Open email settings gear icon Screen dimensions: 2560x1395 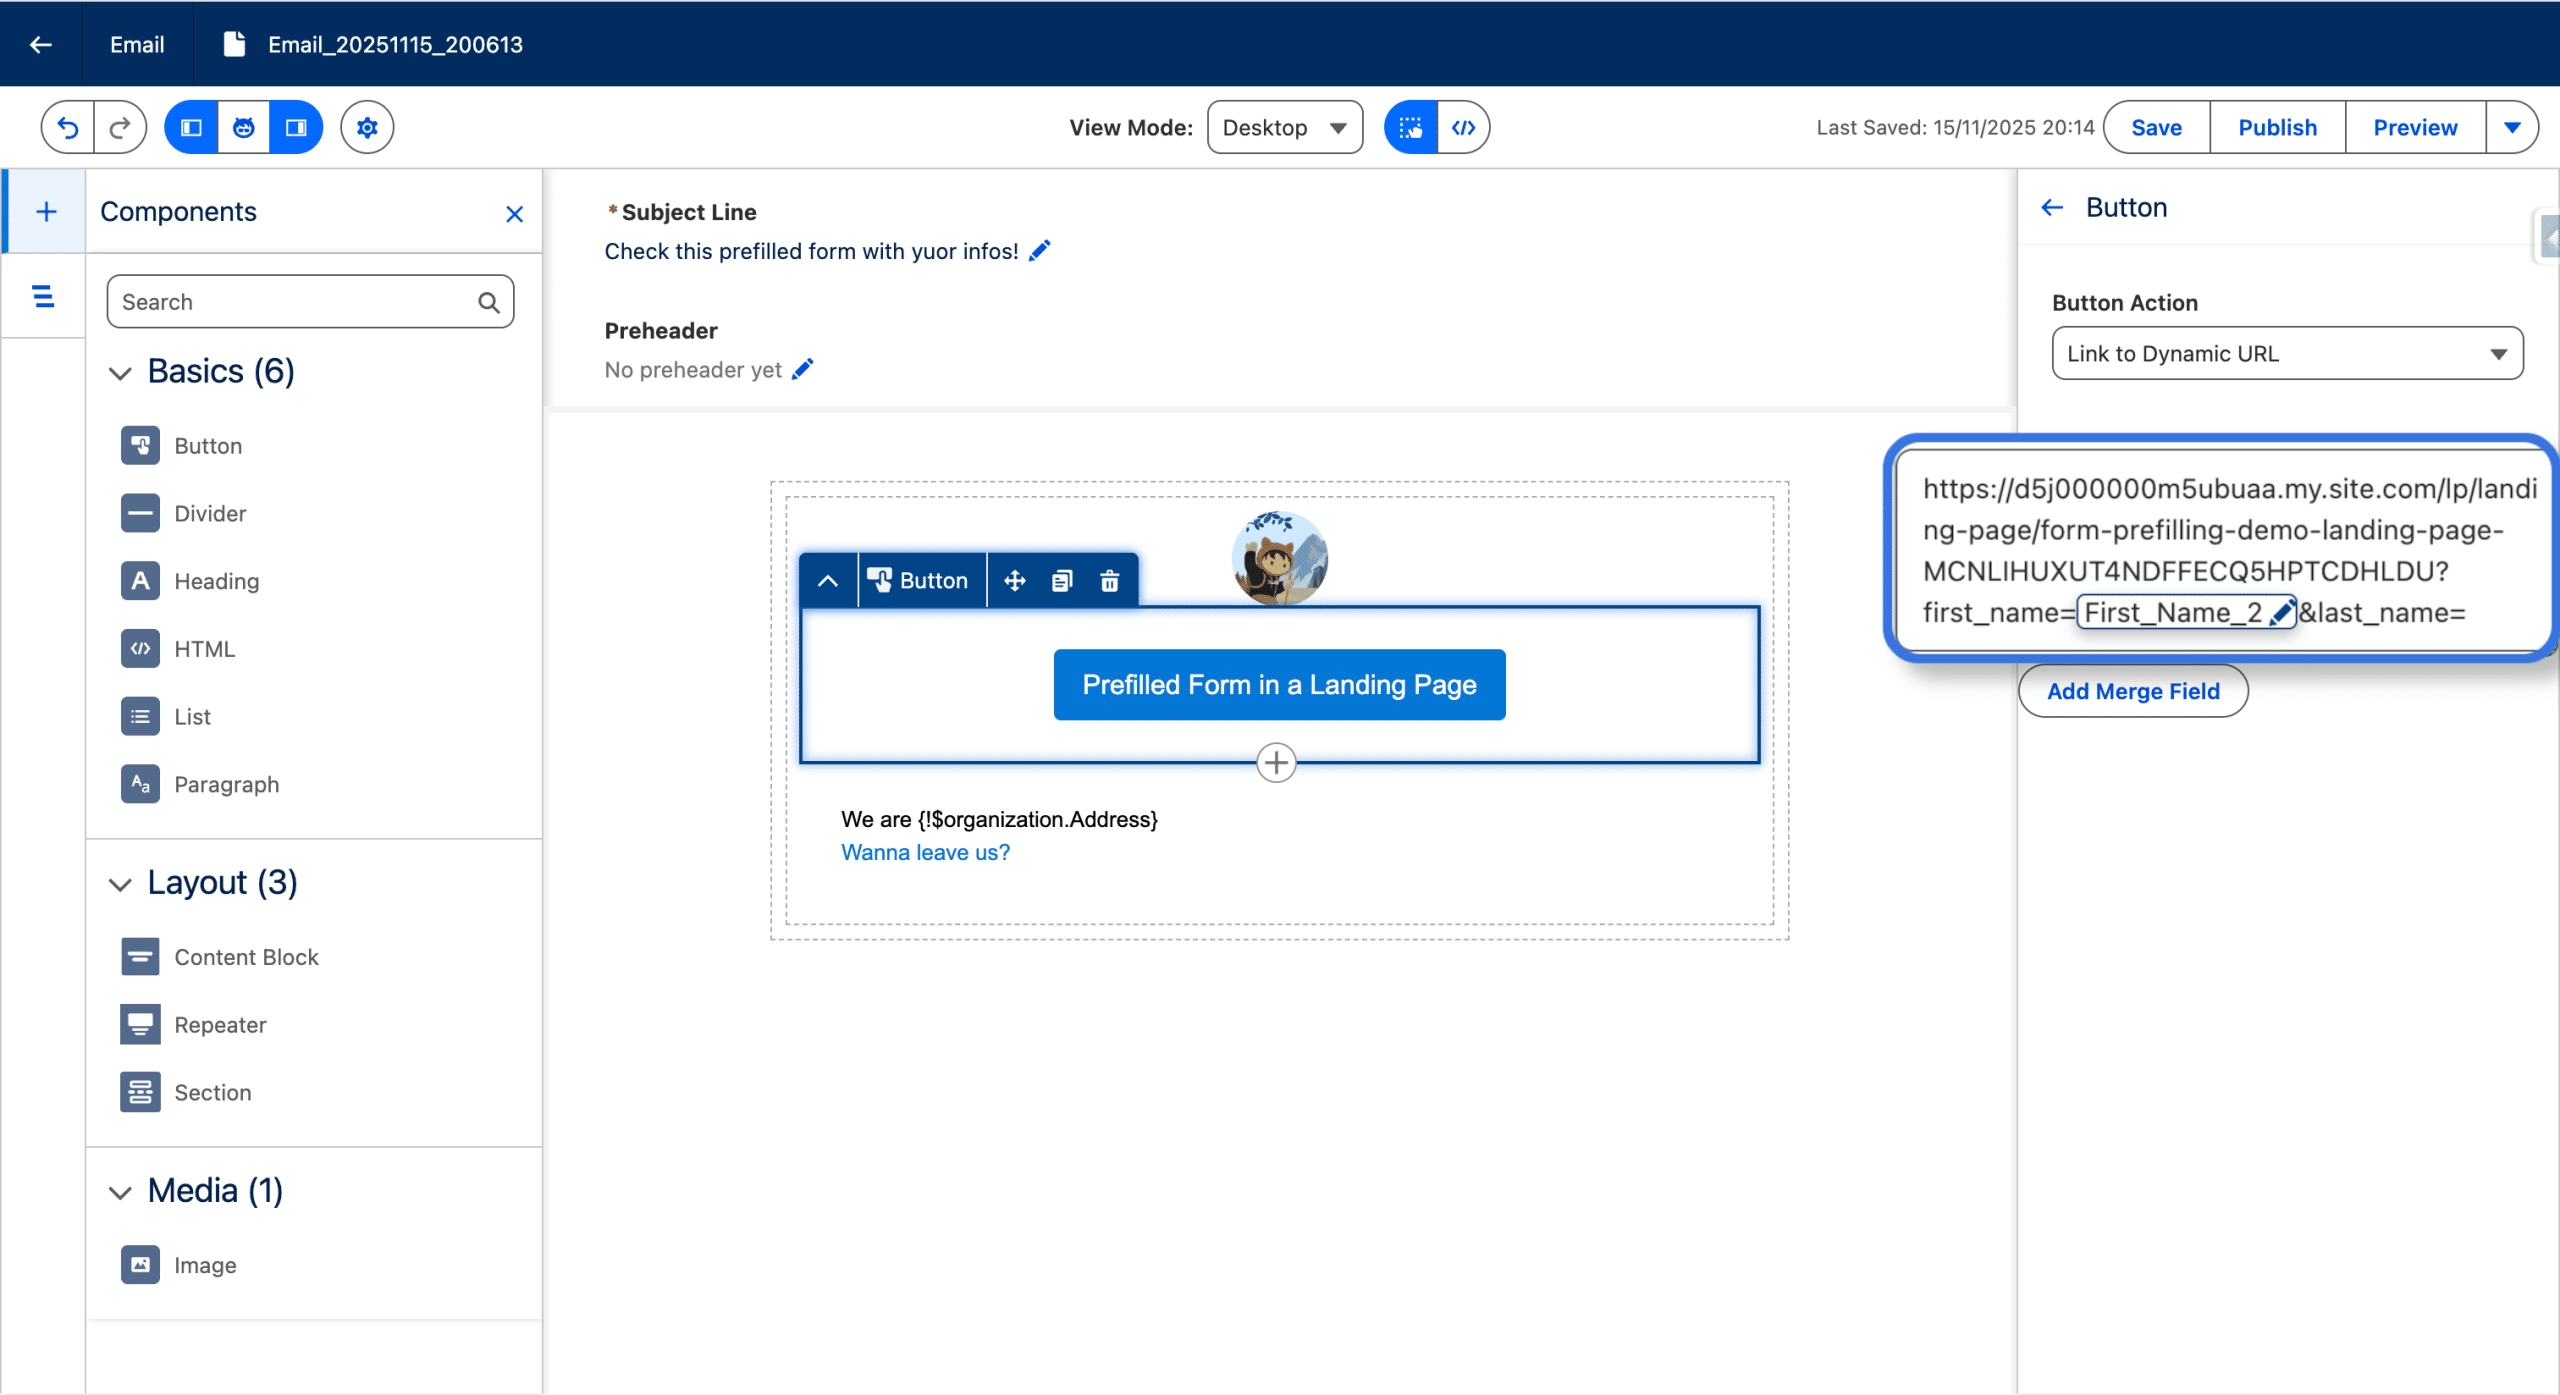[x=367, y=128]
